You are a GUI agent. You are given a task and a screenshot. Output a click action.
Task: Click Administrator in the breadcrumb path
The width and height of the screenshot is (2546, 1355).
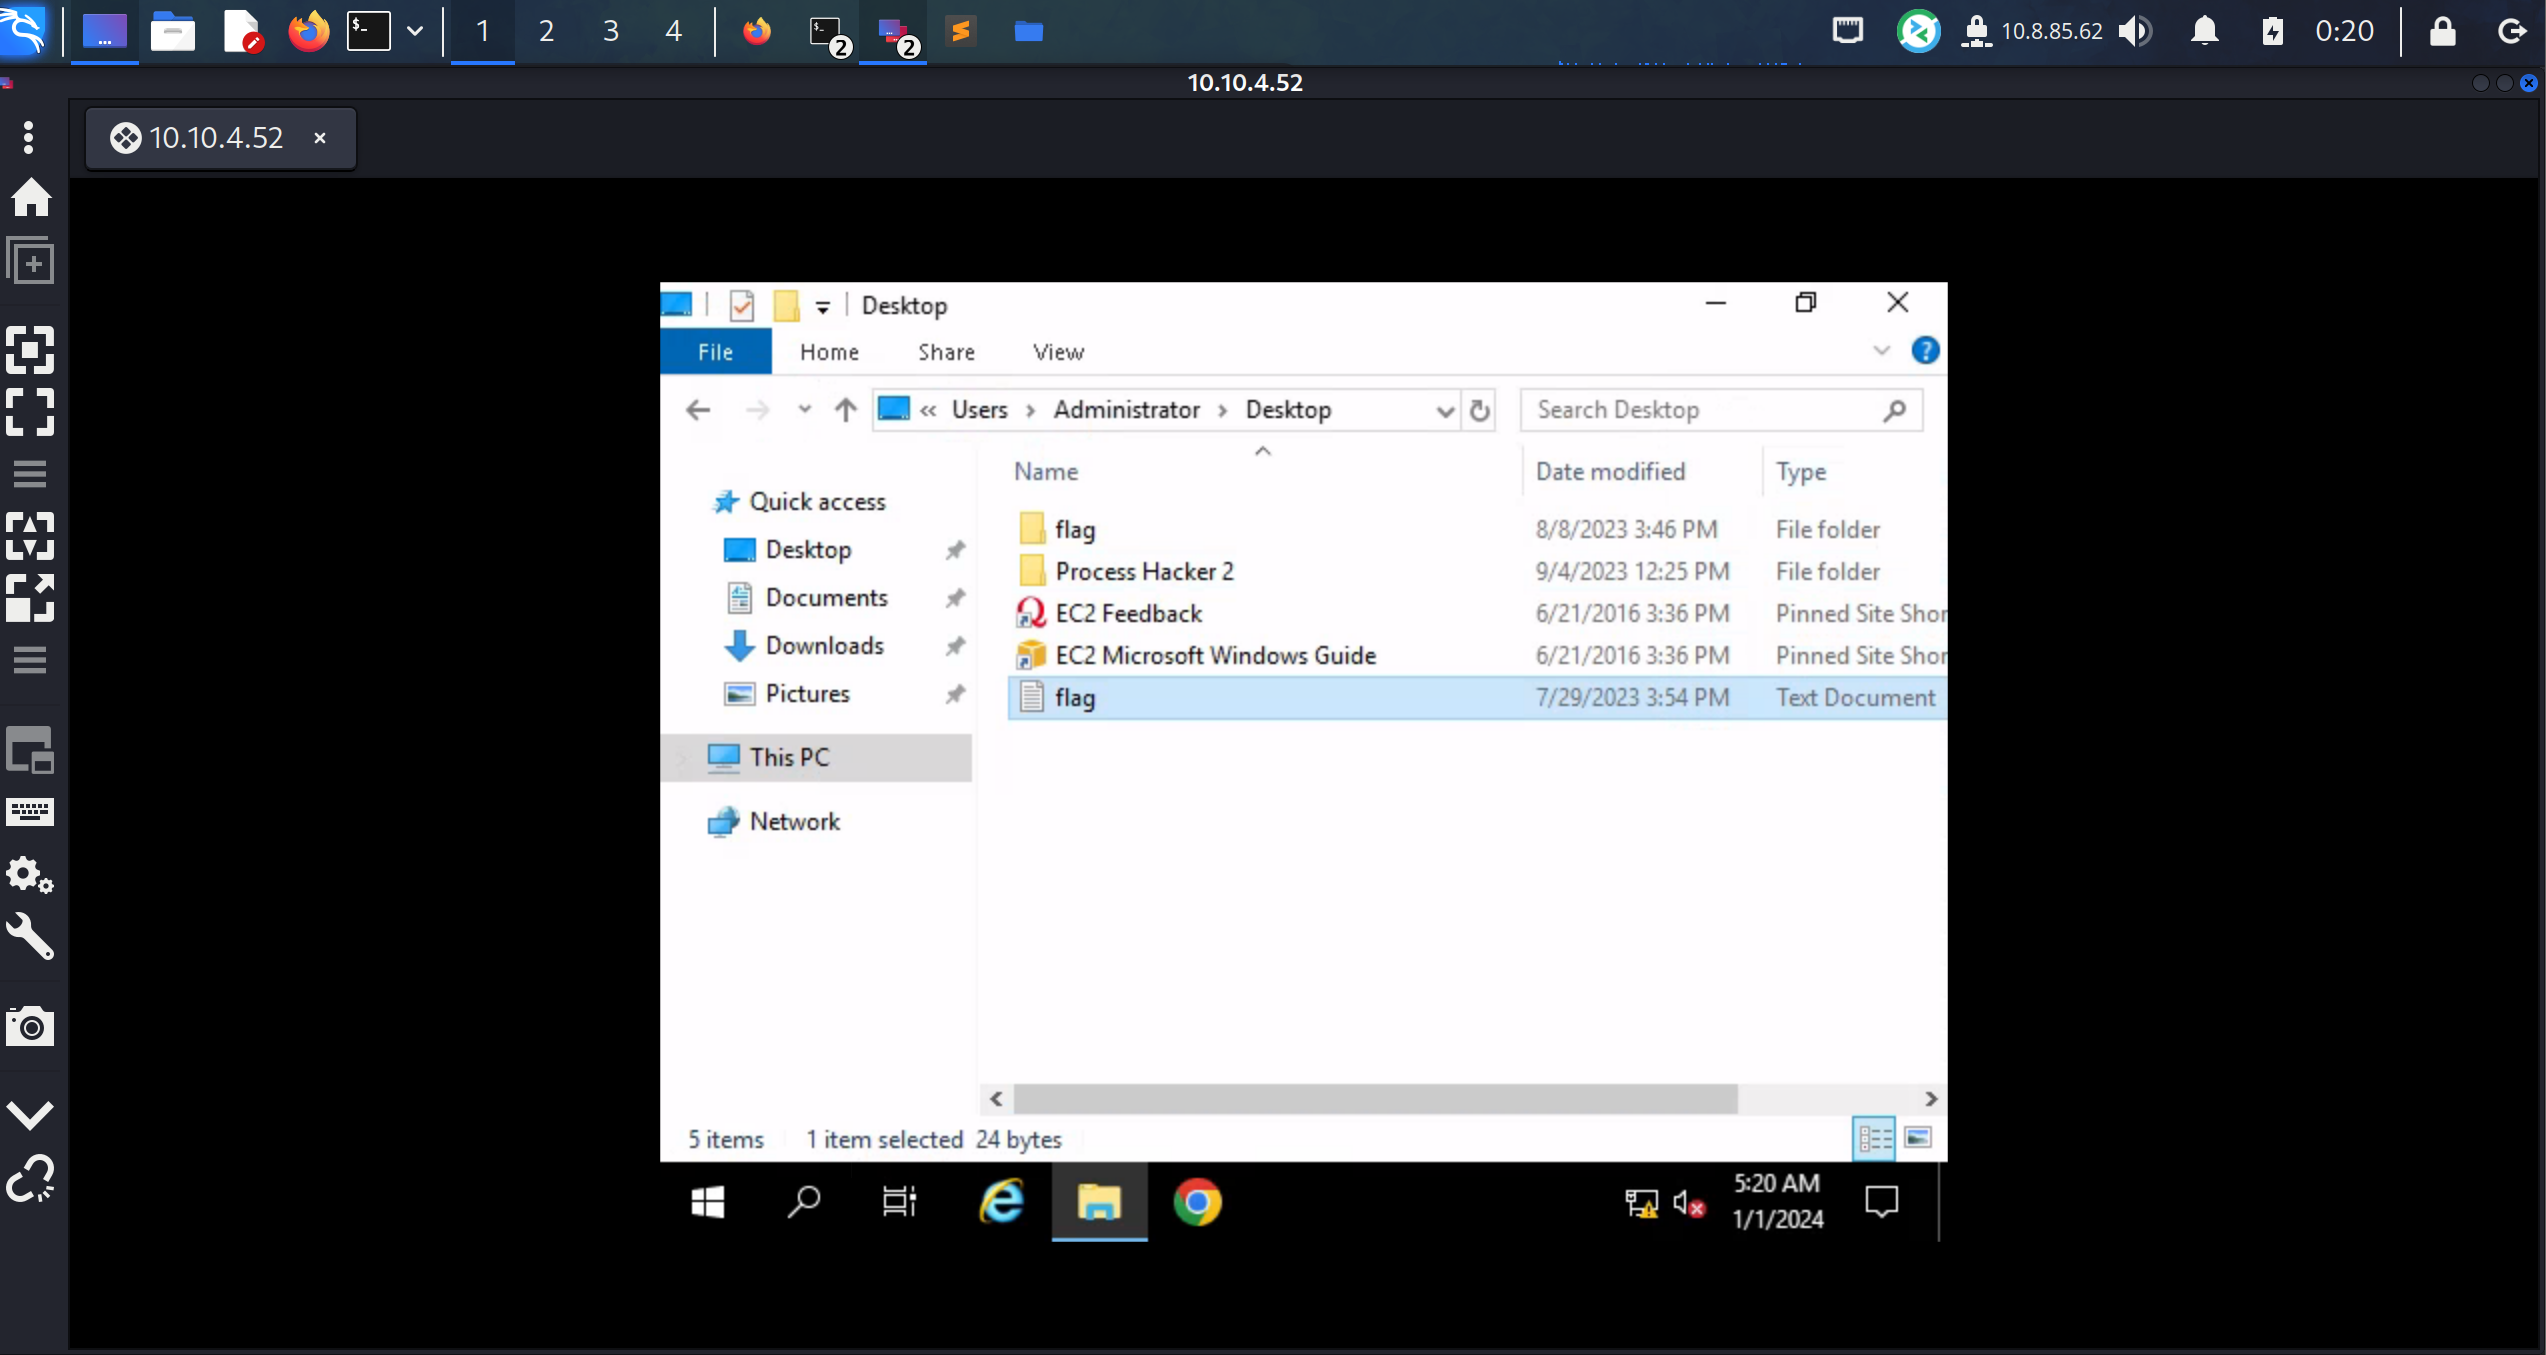coord(1126,410)
